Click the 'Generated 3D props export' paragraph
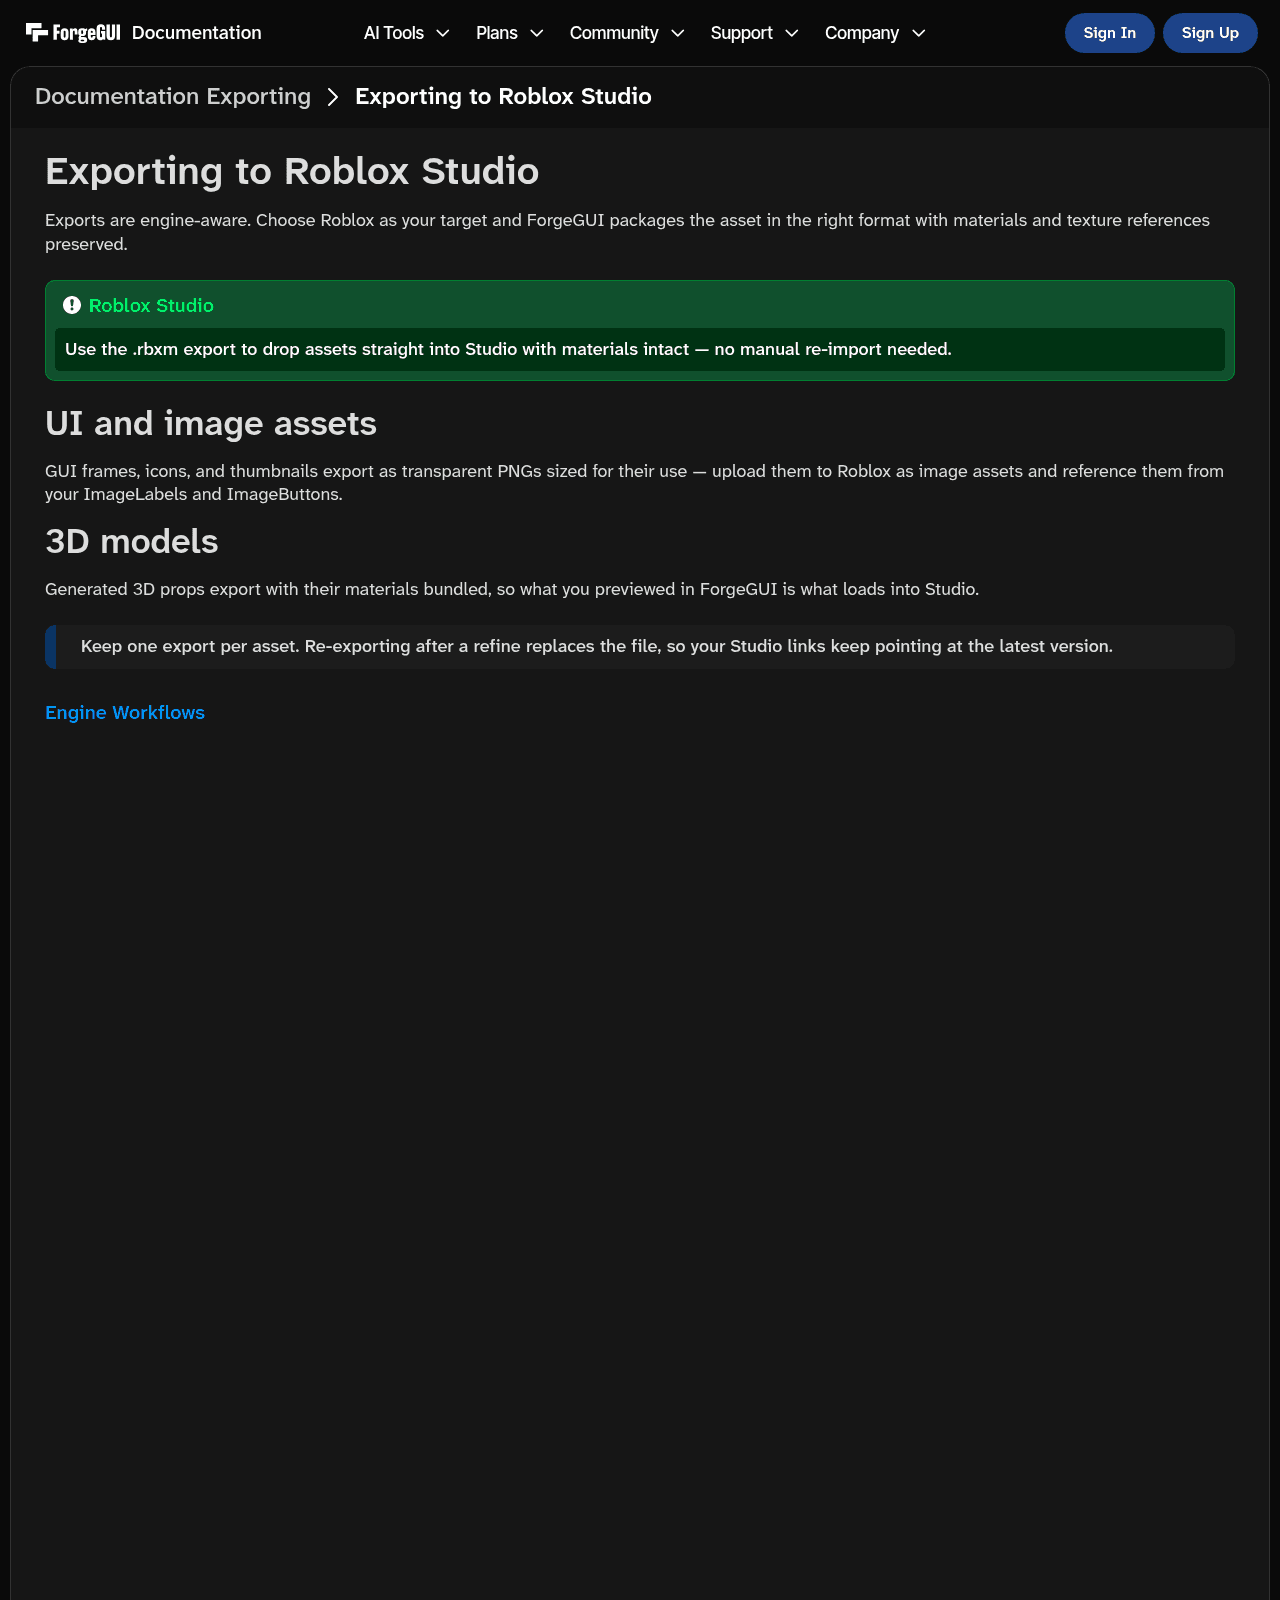This screenshot has height=1600, width=1280. (x=512, y=590)
